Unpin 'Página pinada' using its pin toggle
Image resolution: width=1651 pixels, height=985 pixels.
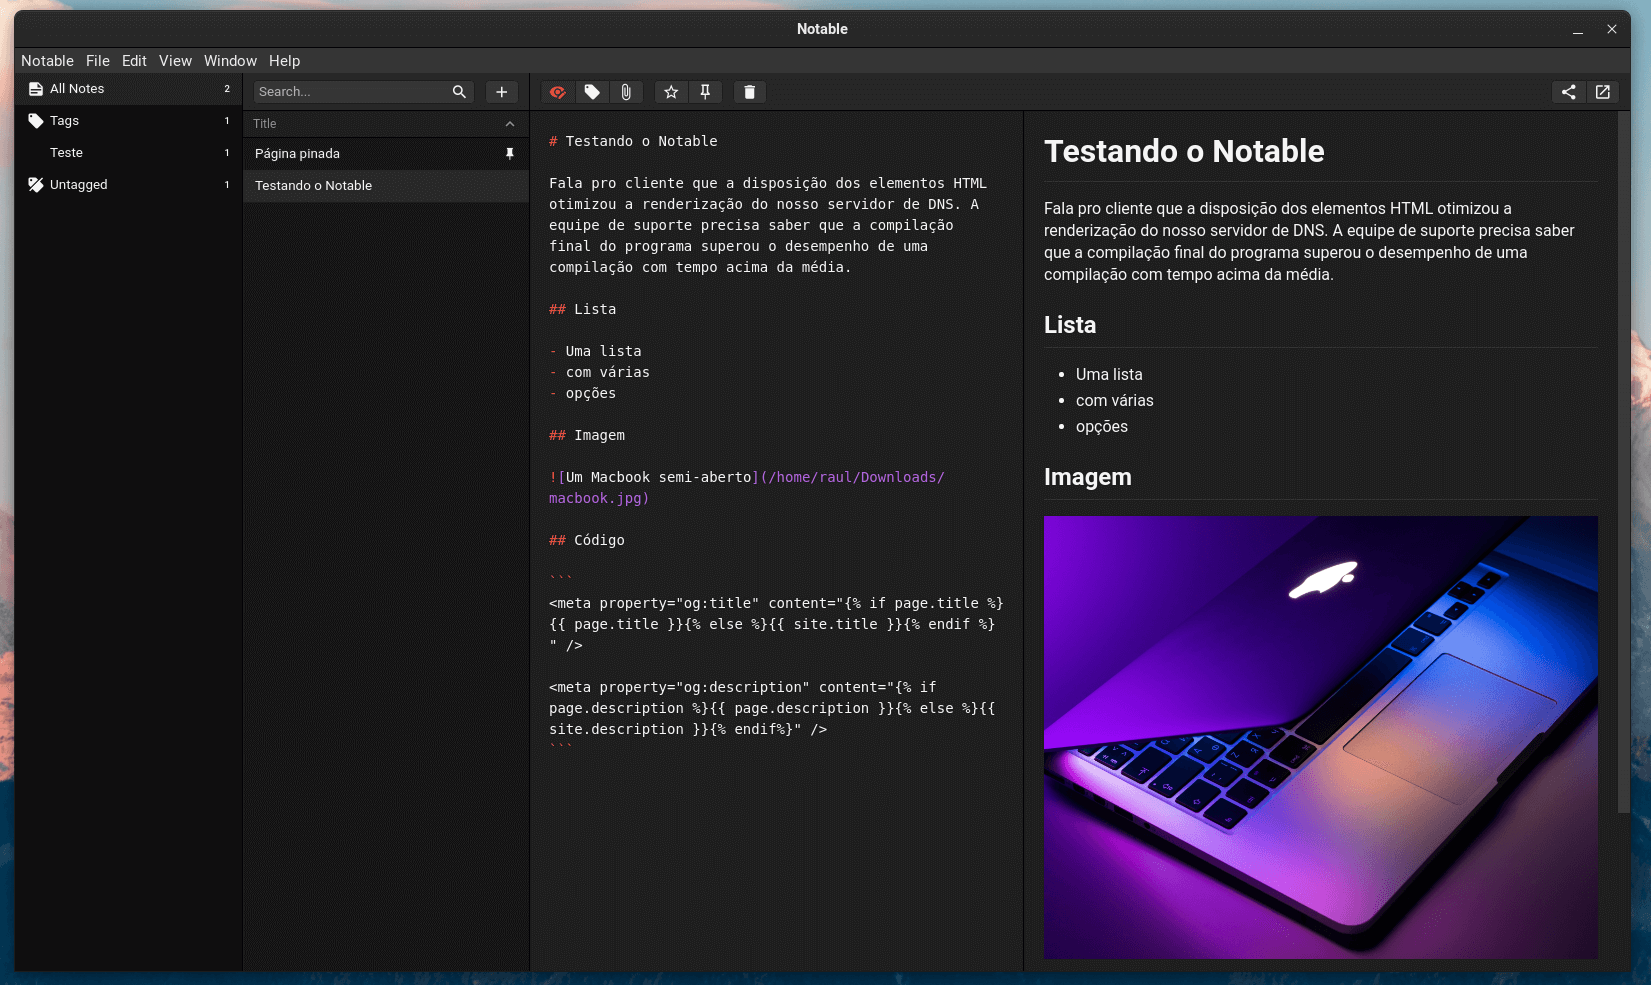click(x=510, y=153)
